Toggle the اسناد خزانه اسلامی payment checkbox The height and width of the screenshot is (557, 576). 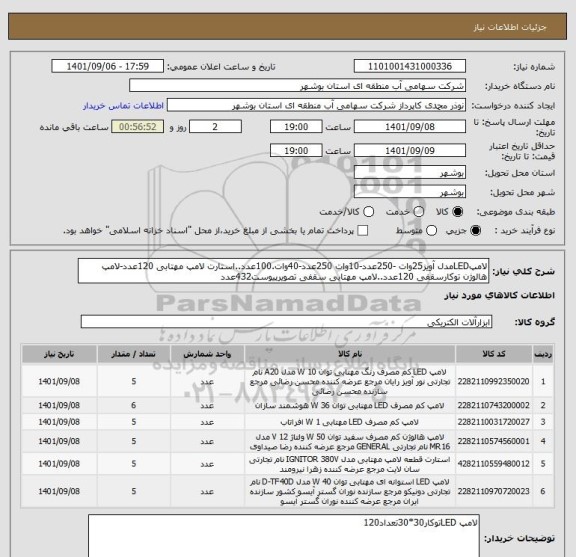point(363,231)
